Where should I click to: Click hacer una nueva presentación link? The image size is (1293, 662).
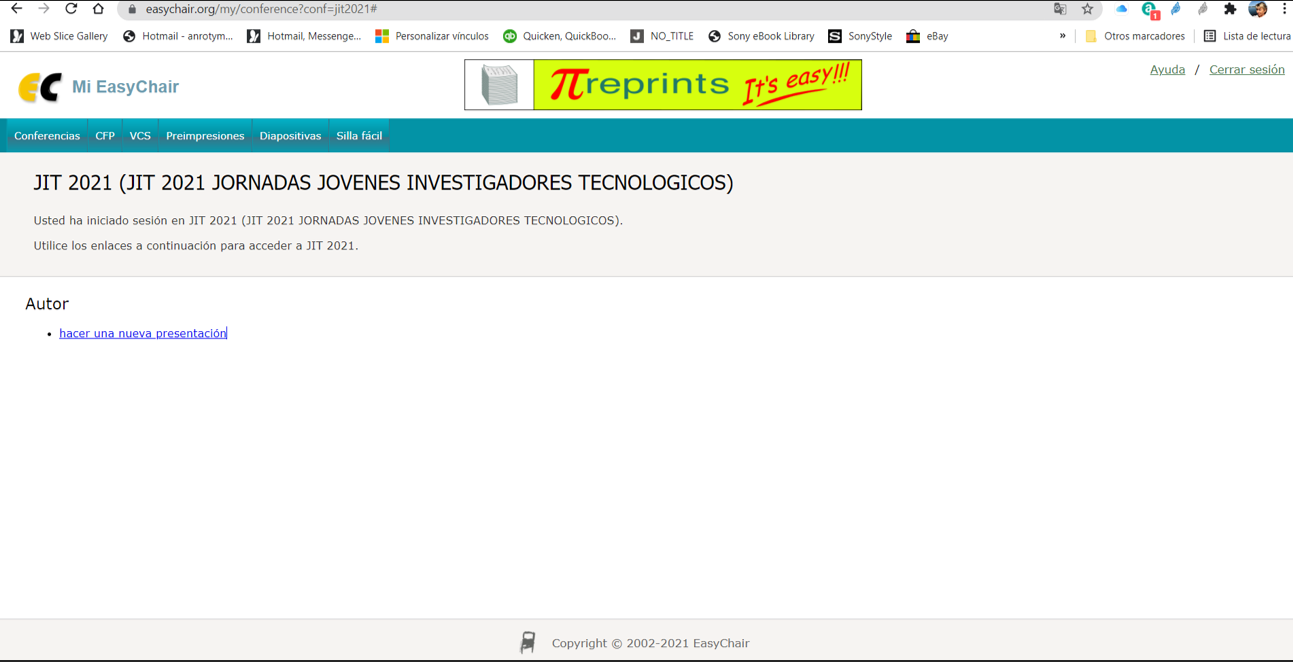(143, 333)
